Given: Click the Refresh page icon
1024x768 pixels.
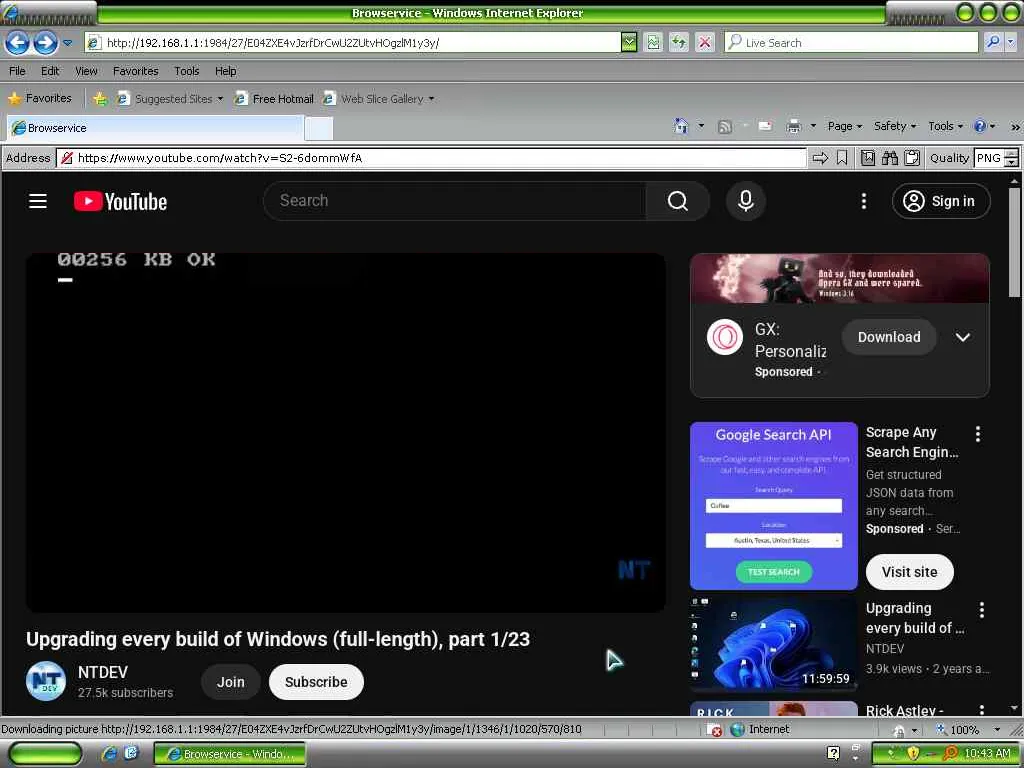Looking at the screenshot, I should pos(679,42).
